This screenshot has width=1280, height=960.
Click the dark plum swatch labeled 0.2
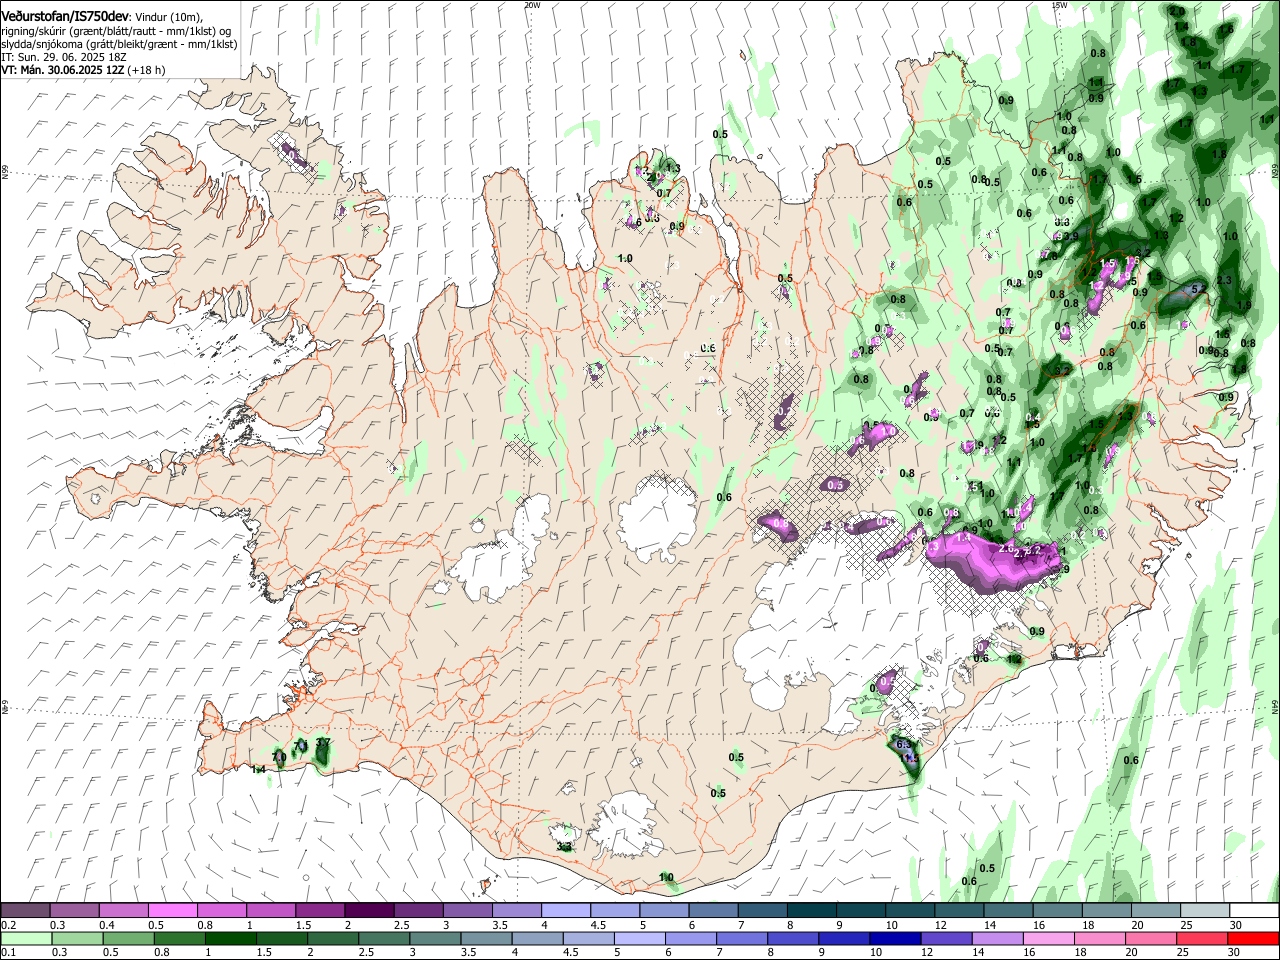(26, 910)
